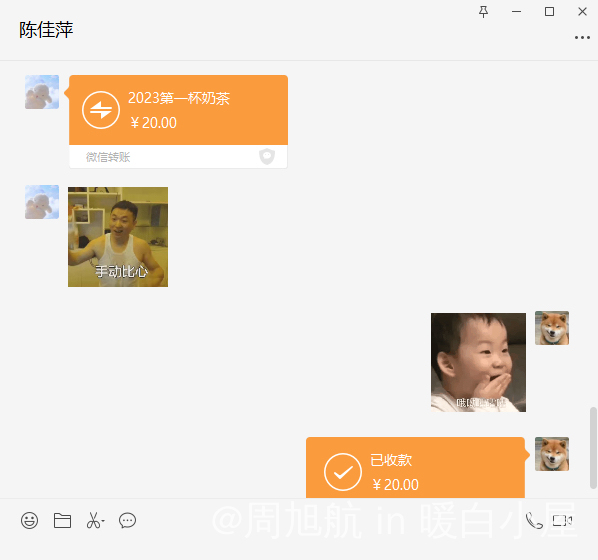Click 陈佳萍's avatar beside transfer message
This screenshot has height=560, width=598.
(x=42, y=92)
